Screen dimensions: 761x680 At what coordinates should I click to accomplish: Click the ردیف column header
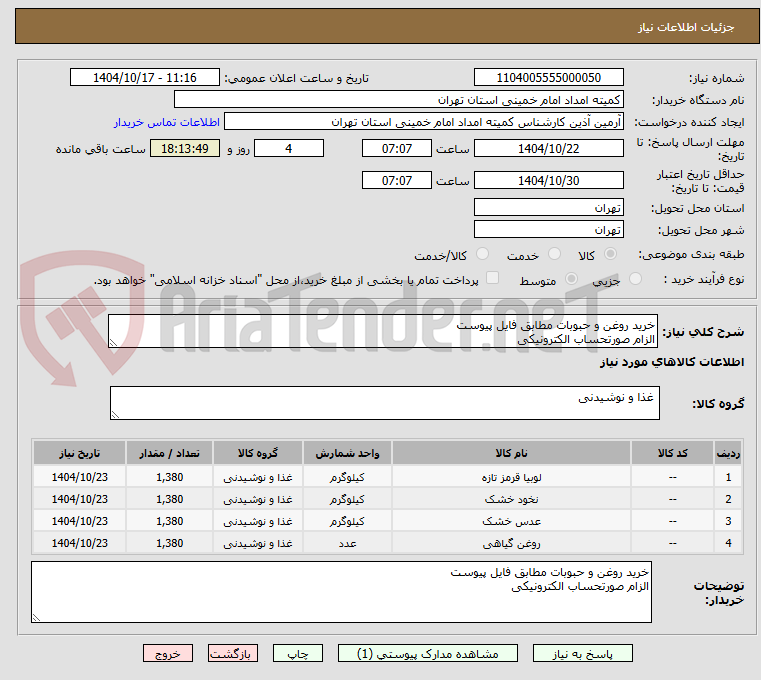pyautogui.click(x=728, y=453)
